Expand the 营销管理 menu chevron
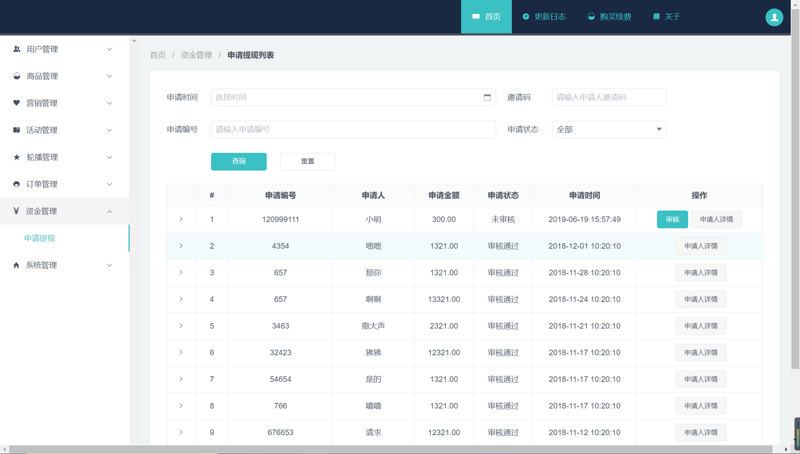800x454 pixels. [109, 103]
